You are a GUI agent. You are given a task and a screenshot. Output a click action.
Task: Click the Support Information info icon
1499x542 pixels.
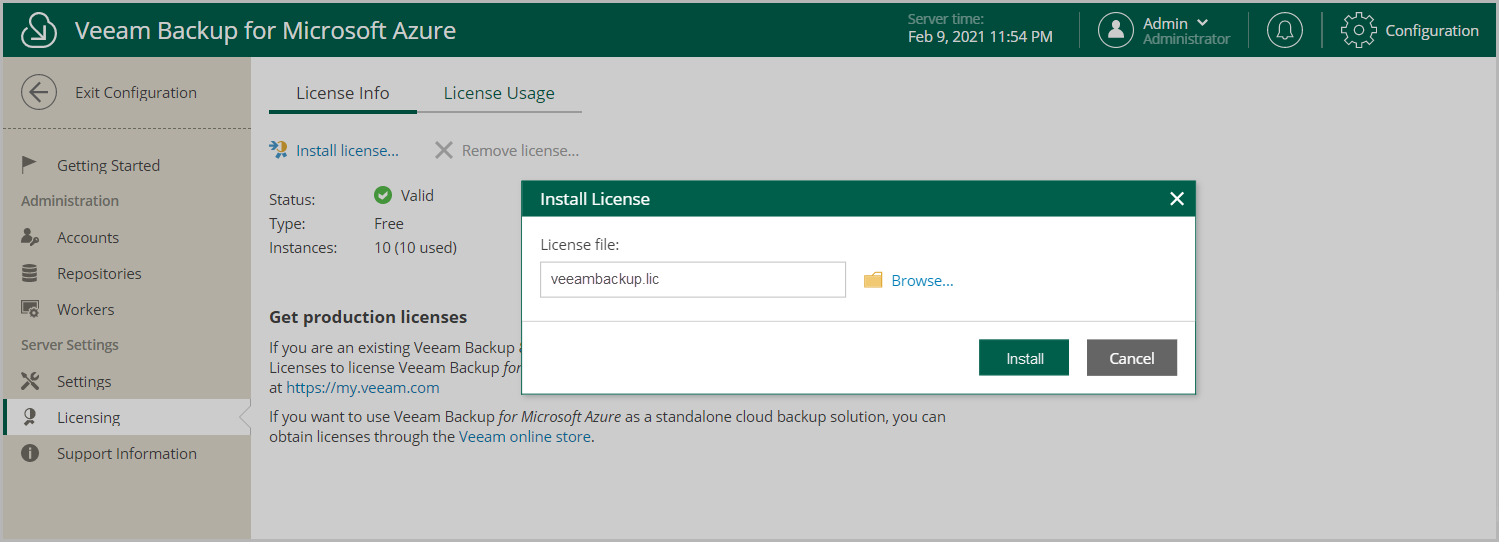pos(30,453)
